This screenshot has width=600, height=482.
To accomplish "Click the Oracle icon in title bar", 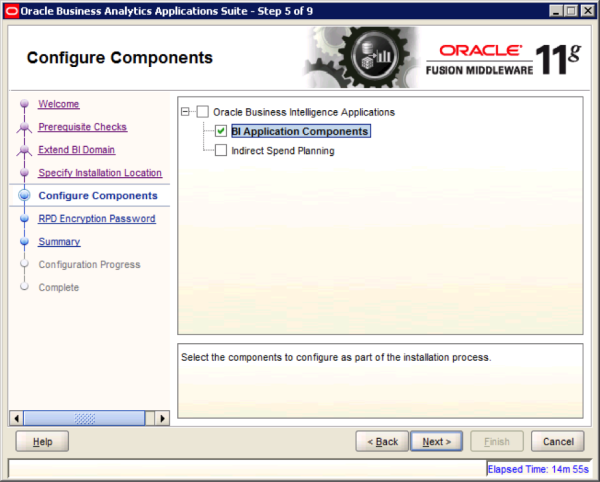I will [x=11, y=10].
